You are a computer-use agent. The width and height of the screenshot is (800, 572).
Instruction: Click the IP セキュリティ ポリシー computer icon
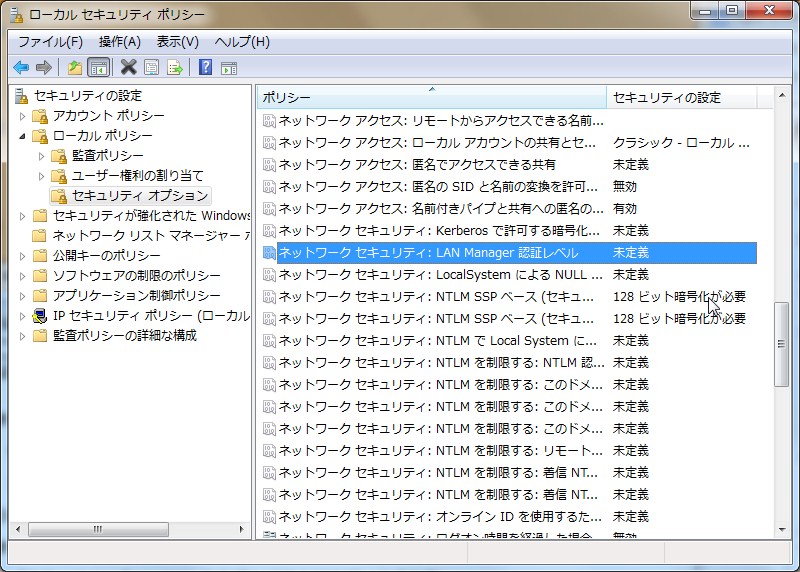click(40, 316)
